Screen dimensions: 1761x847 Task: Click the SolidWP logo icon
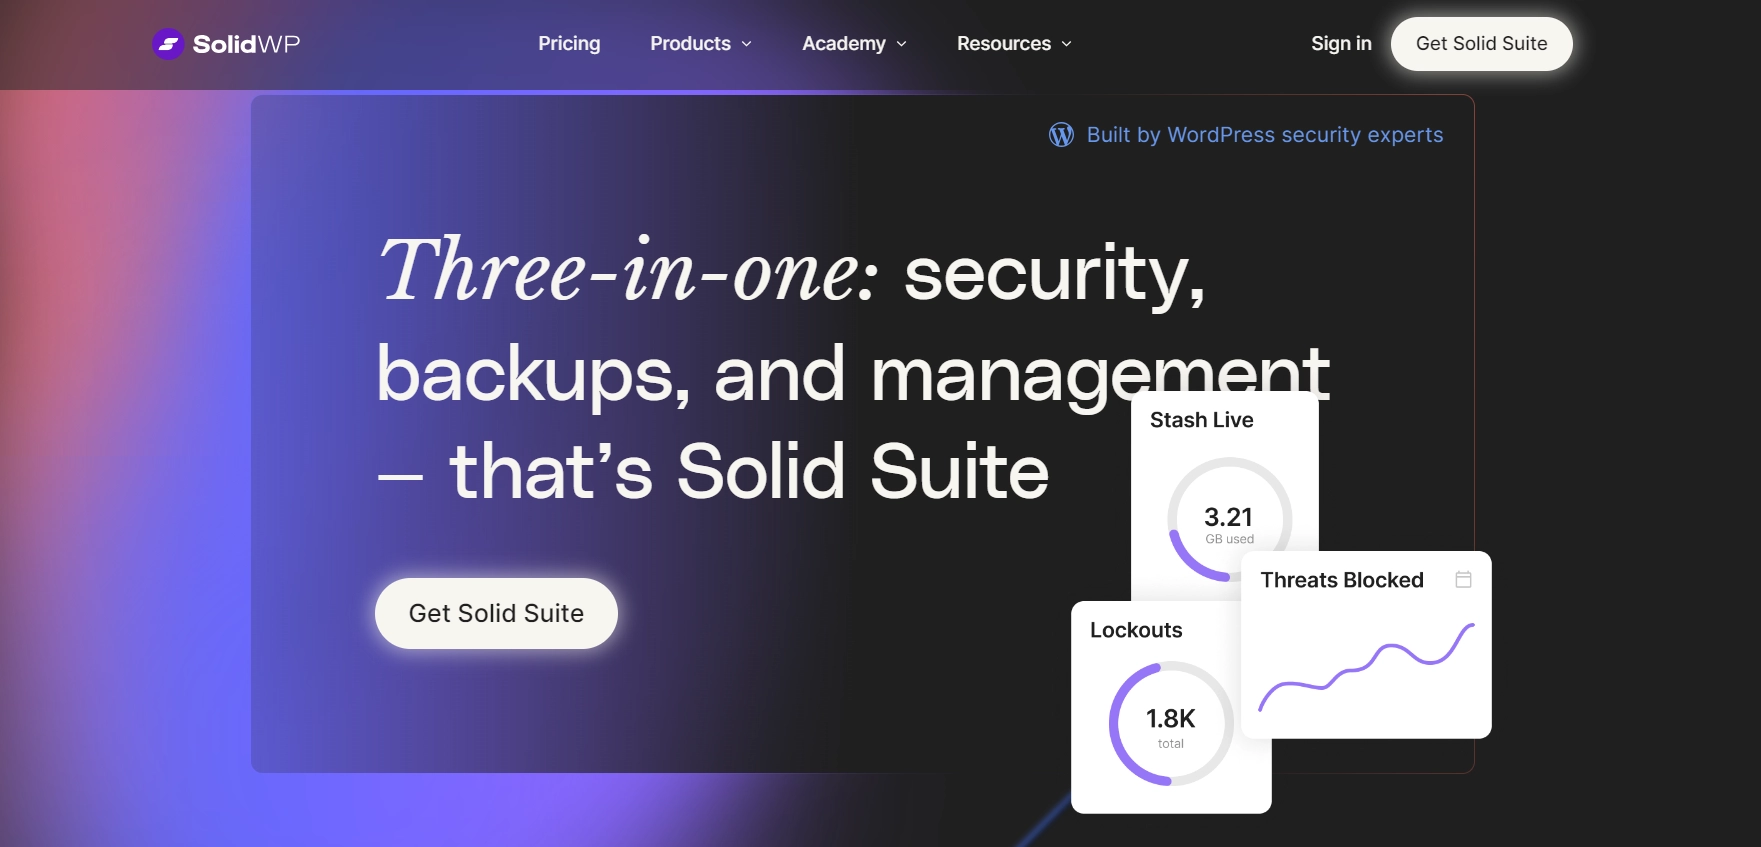[x=168, y=44]
